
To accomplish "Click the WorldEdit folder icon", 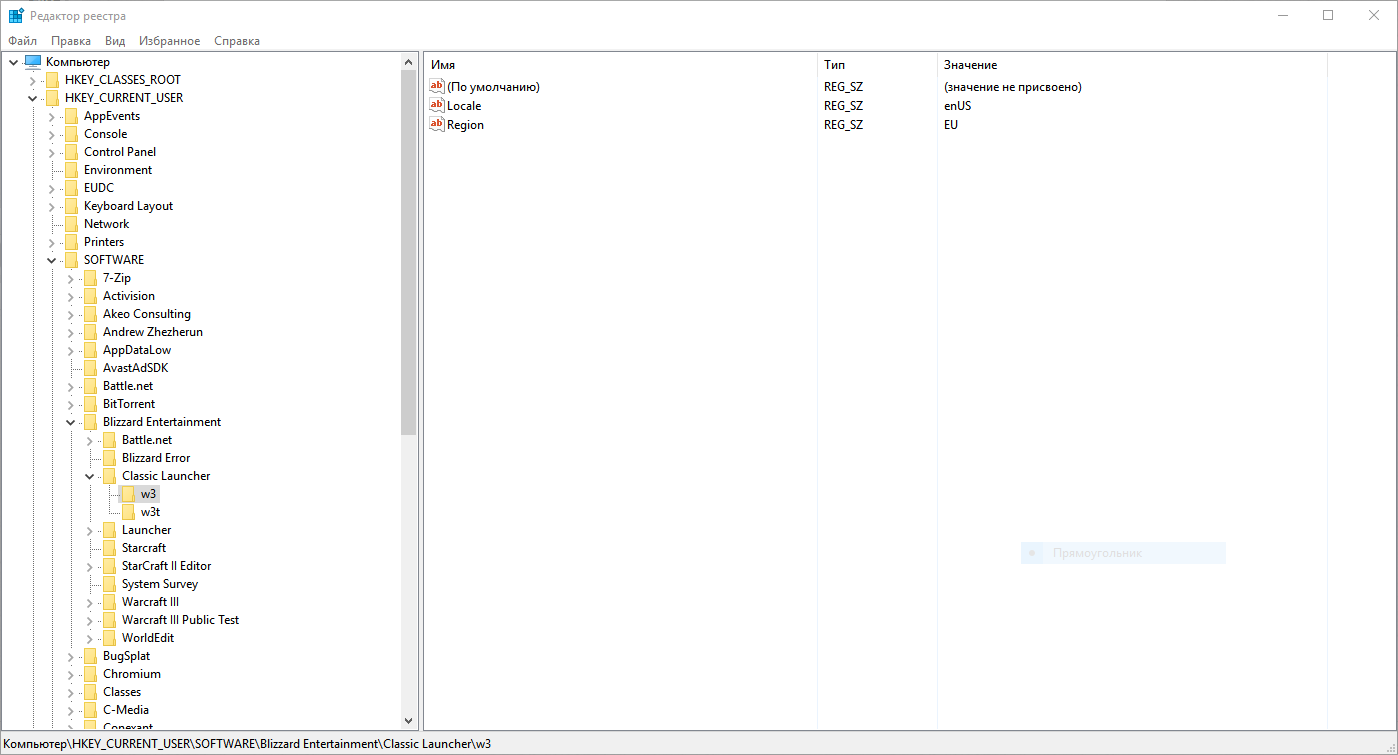I will (x=109, y=638).
